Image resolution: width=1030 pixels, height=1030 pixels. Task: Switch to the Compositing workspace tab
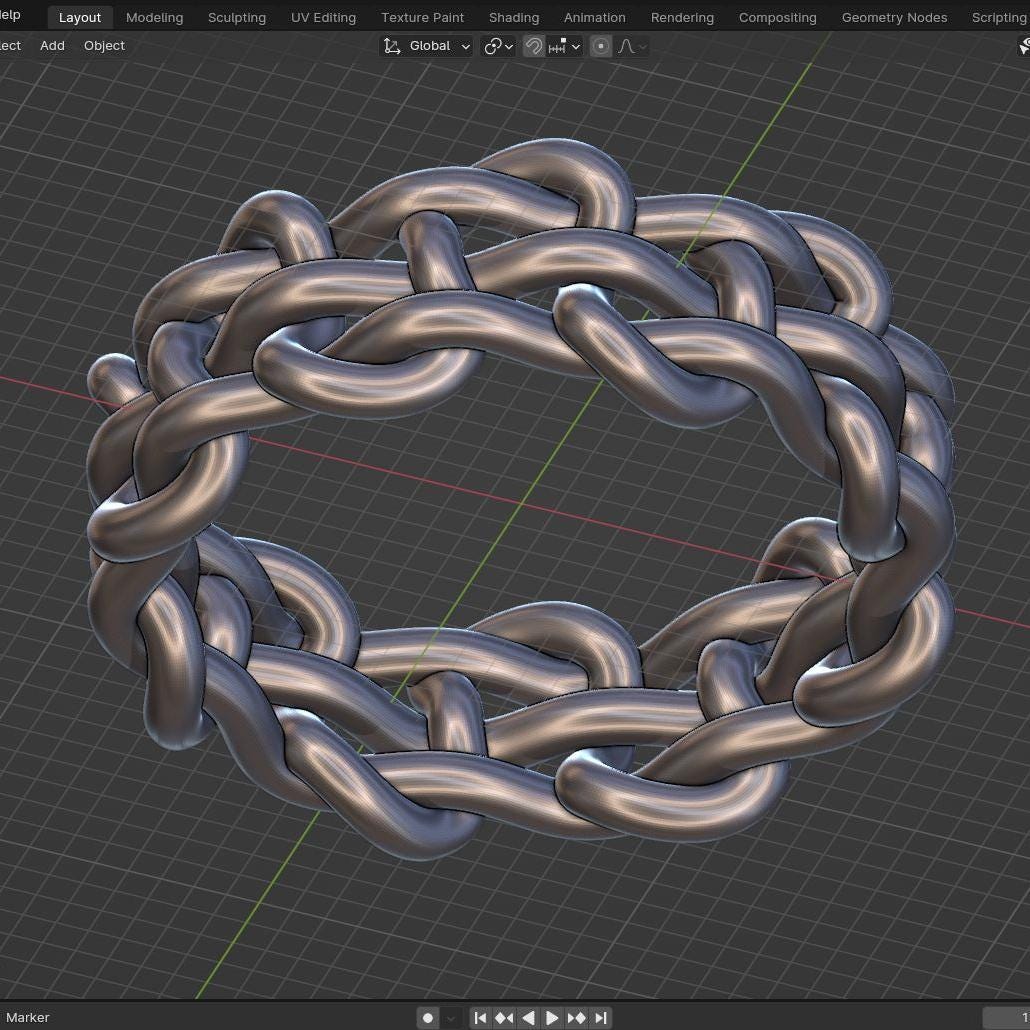click(777, 18)
